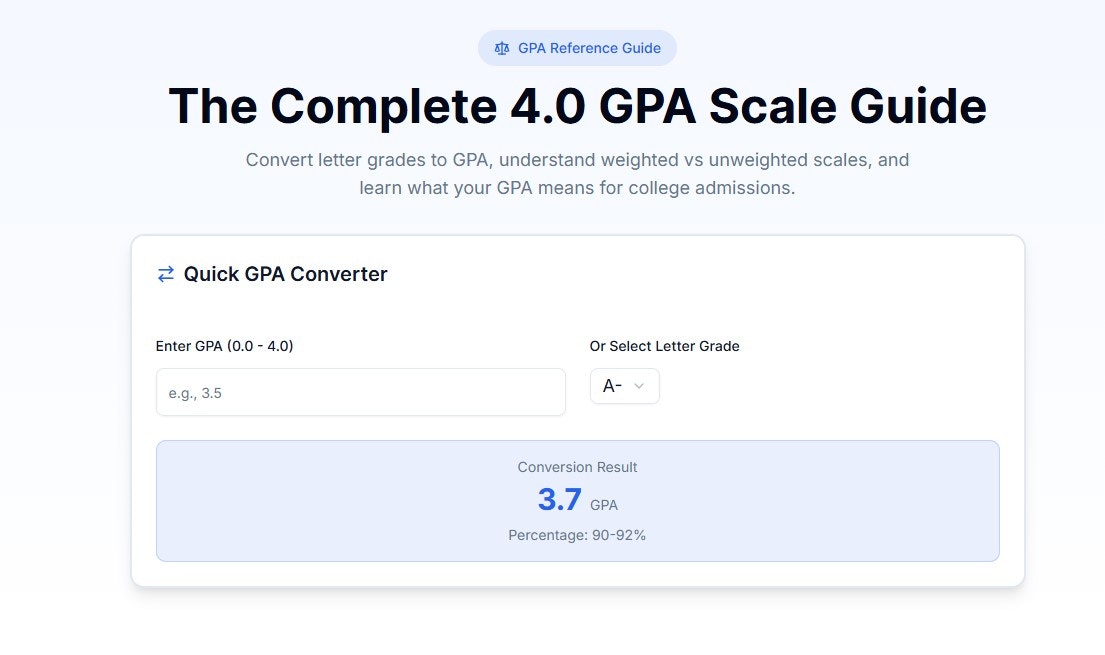1105x655 pixels.
Task: Click the Or Select Letter Grade label
Action: click(664, 346)
